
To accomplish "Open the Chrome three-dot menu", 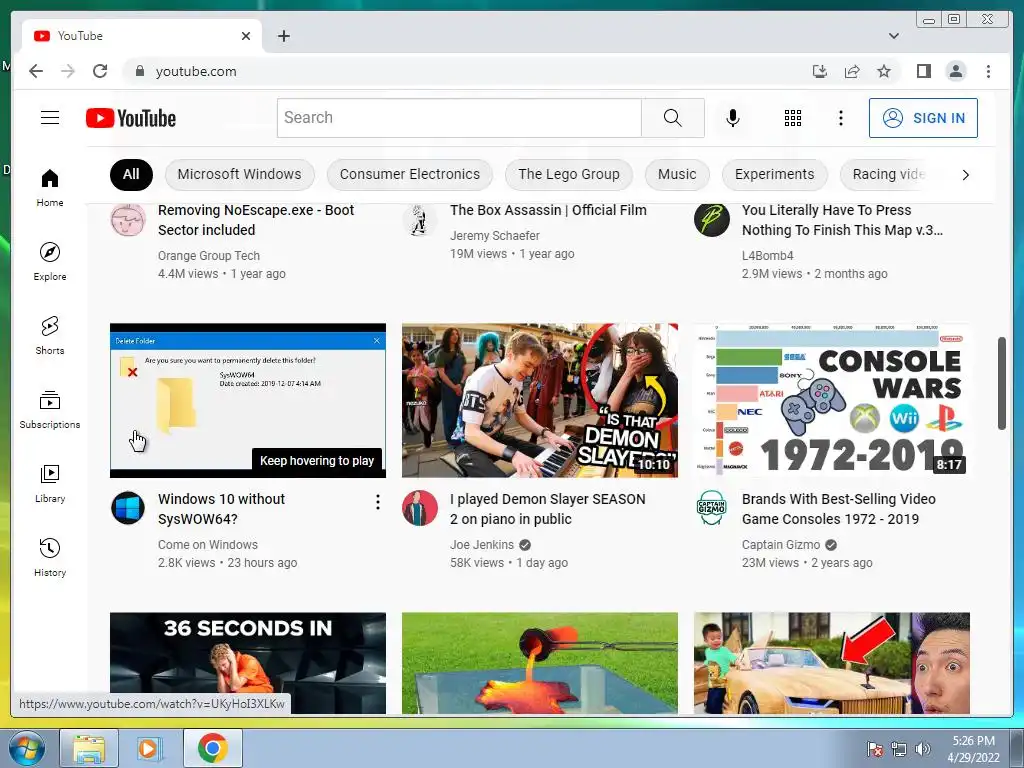I will point(988,71).
